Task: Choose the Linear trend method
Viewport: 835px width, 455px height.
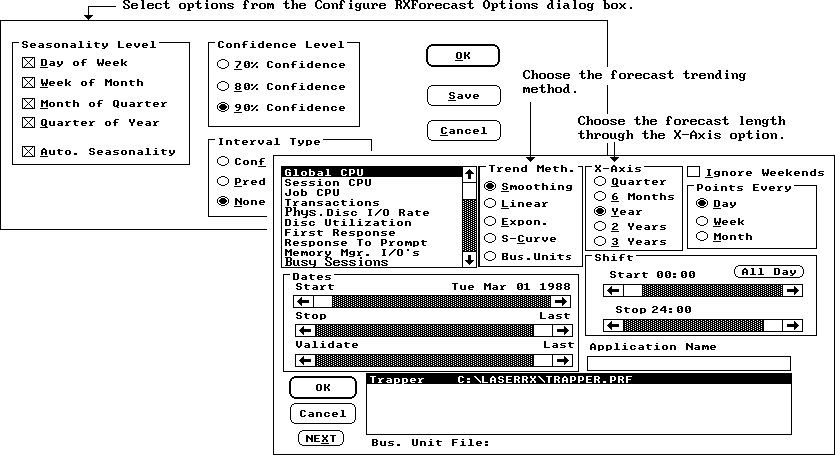Action: click(x=491, y=204)
